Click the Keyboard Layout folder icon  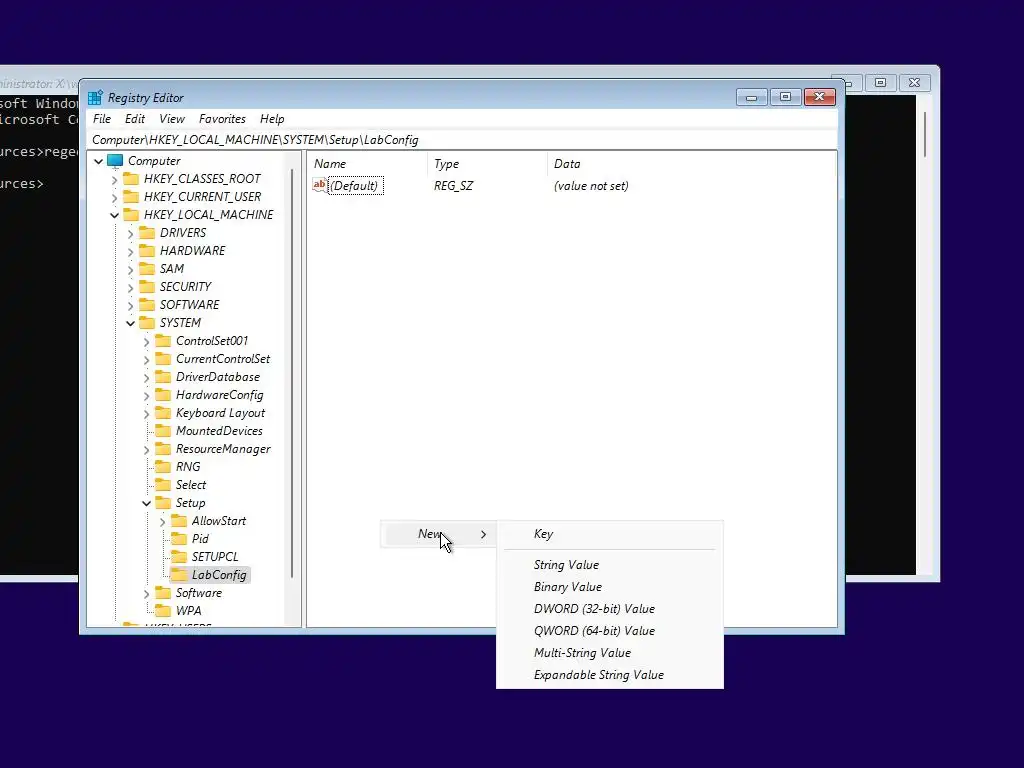click(163, 413)
